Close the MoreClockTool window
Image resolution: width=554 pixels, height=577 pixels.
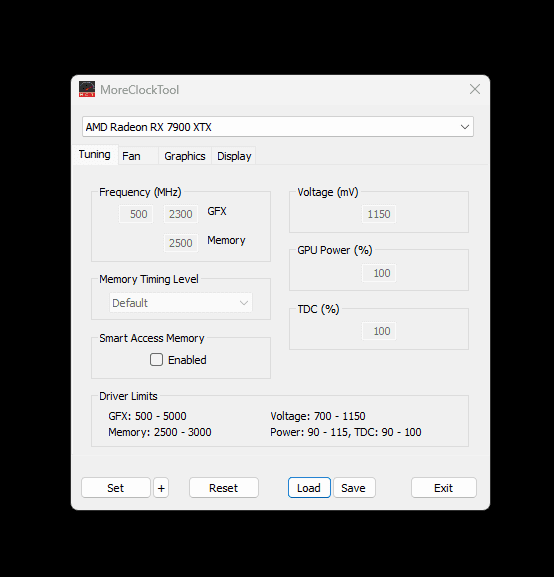[x=474, y=89]
